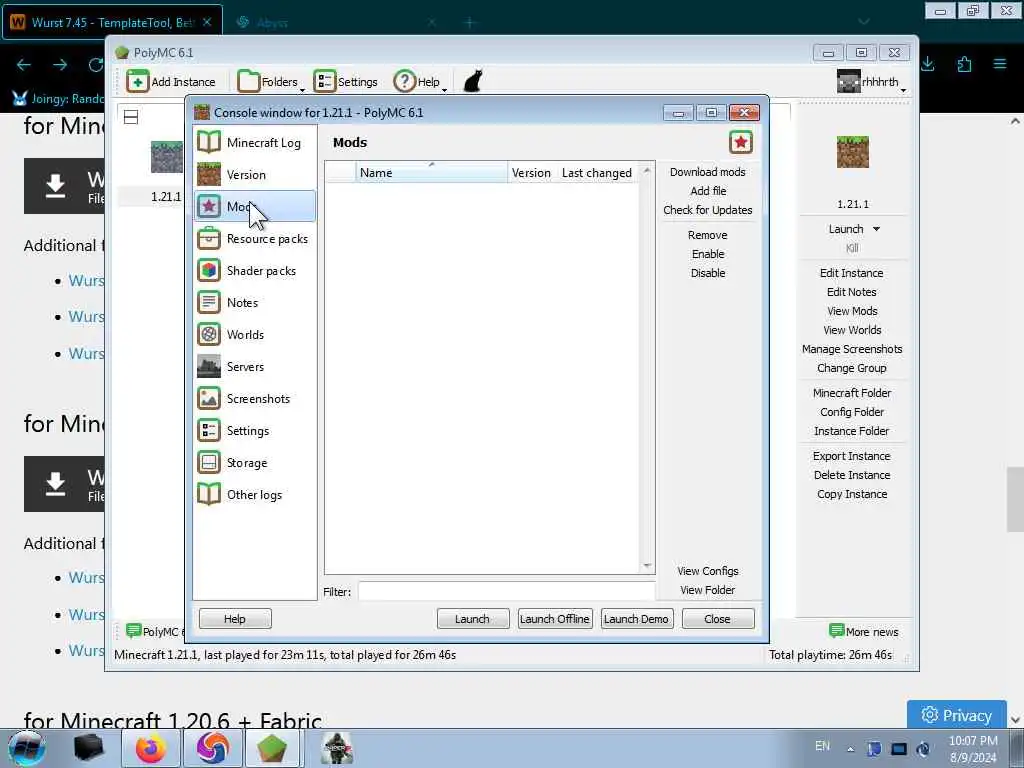Click the Help button in console window
Viewport: 1024px width, 768px height.
tap(234, 618)
